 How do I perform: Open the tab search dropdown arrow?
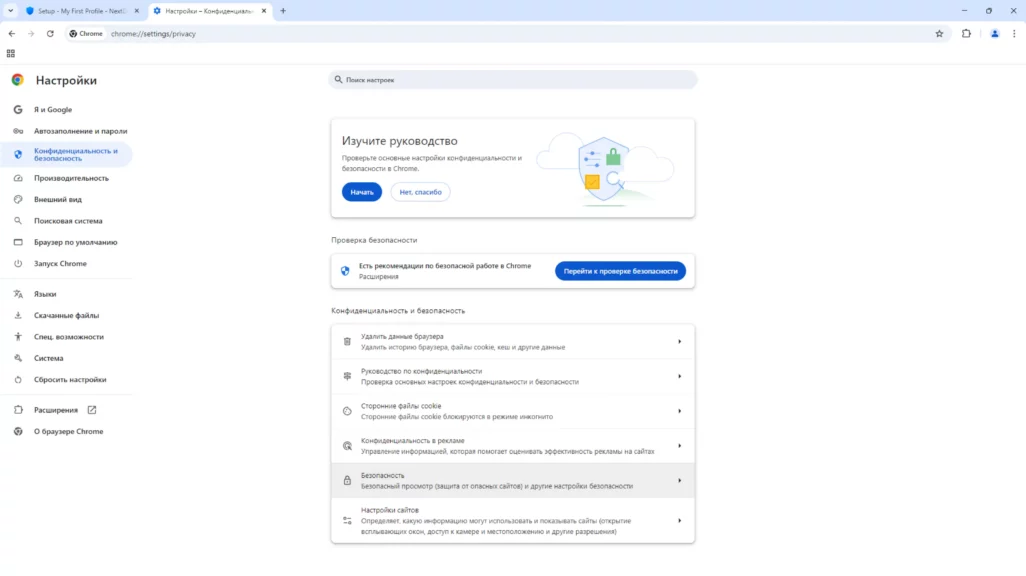coord(10,11)
